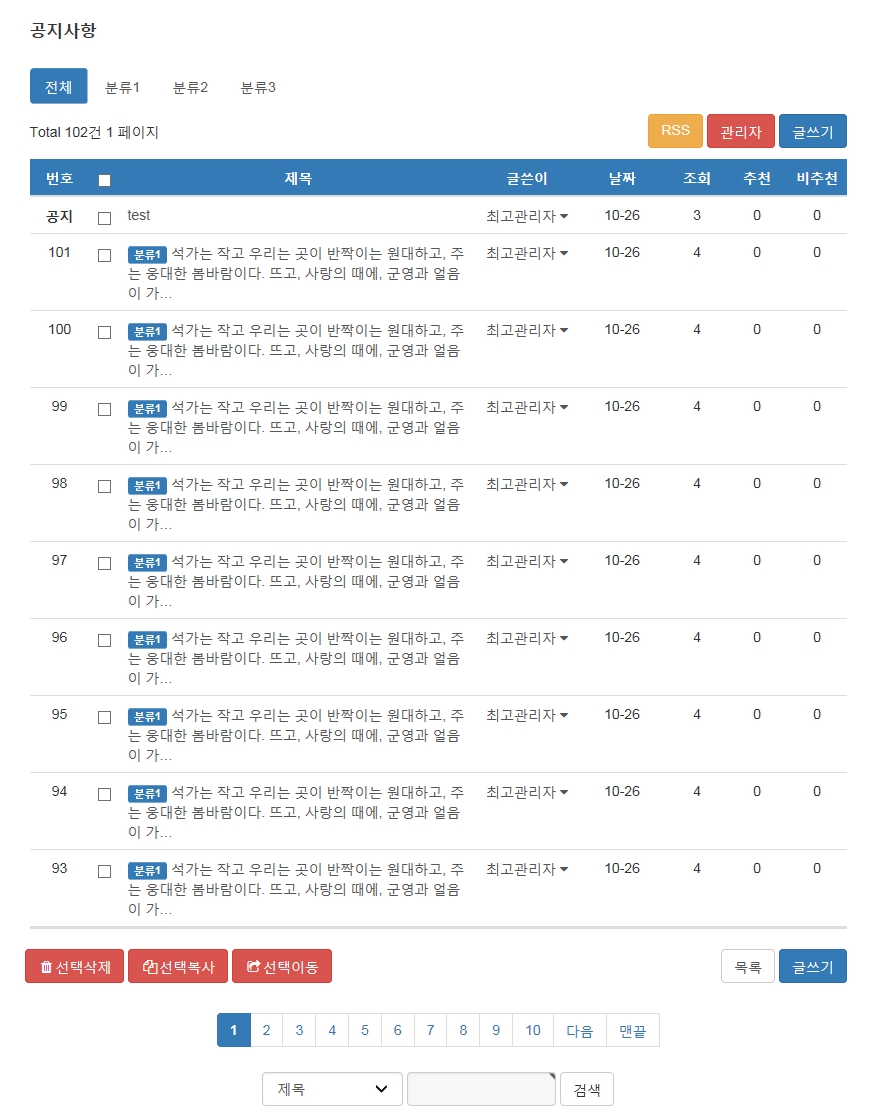Image resolution: width=877 pixels, height=1106 pixels.
Task: Open the 제목 search field dropdown
Action: 332,1089
